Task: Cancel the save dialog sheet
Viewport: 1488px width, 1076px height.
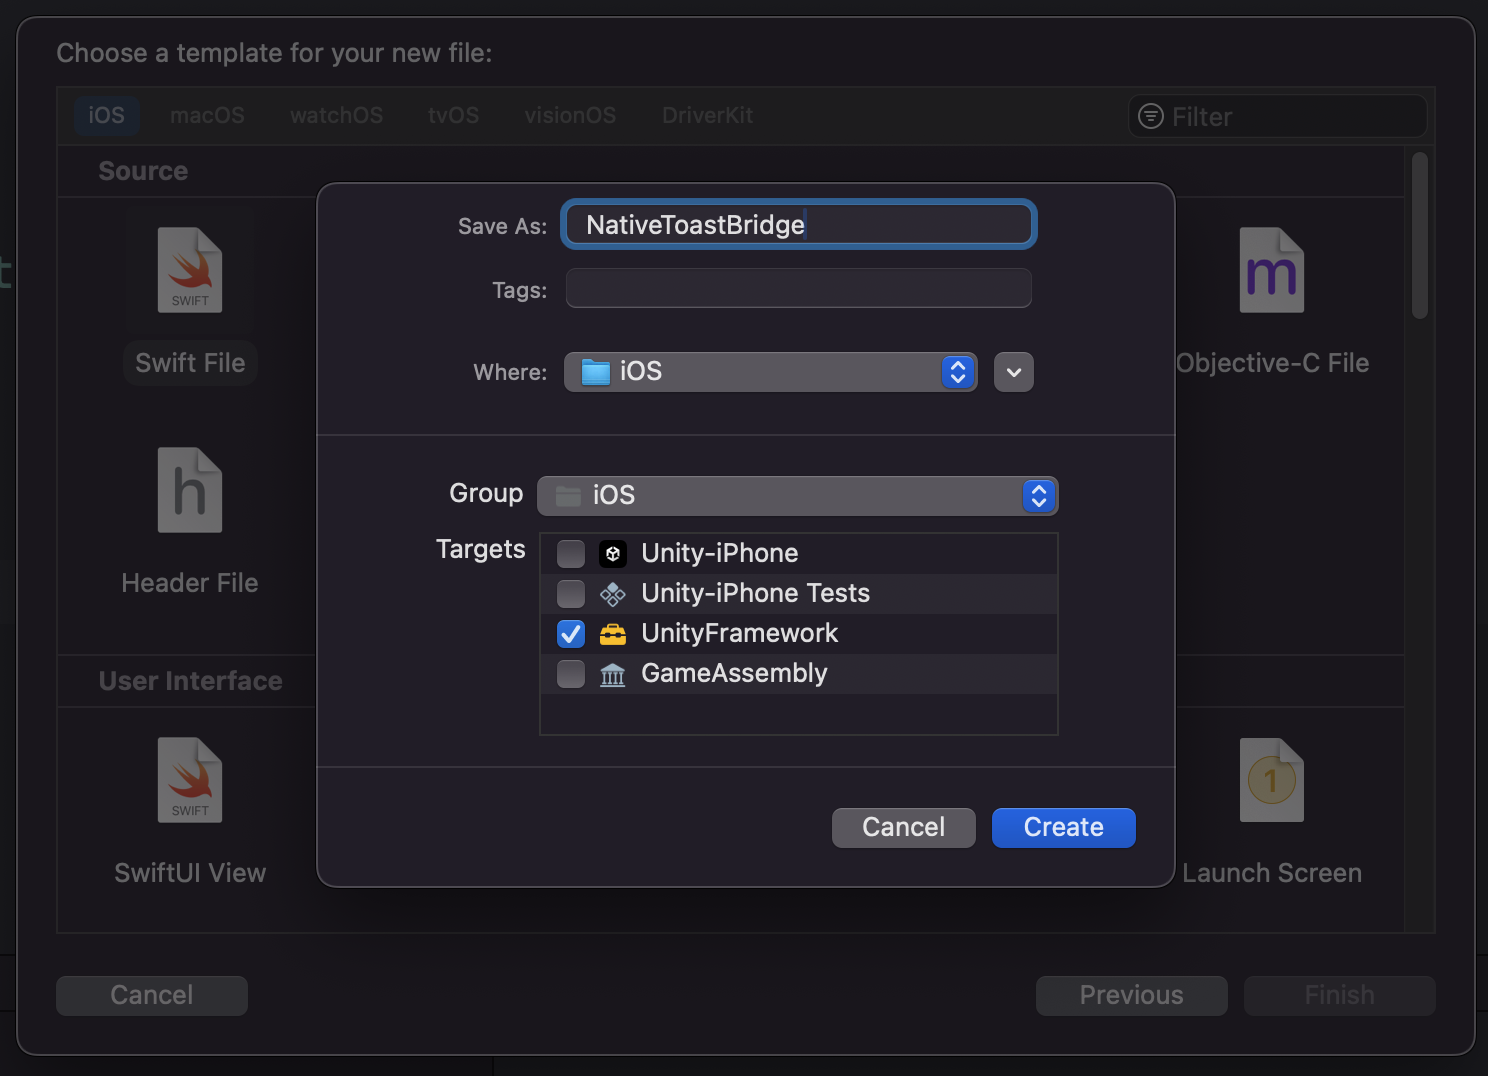Action: click(x=904, y=828)
